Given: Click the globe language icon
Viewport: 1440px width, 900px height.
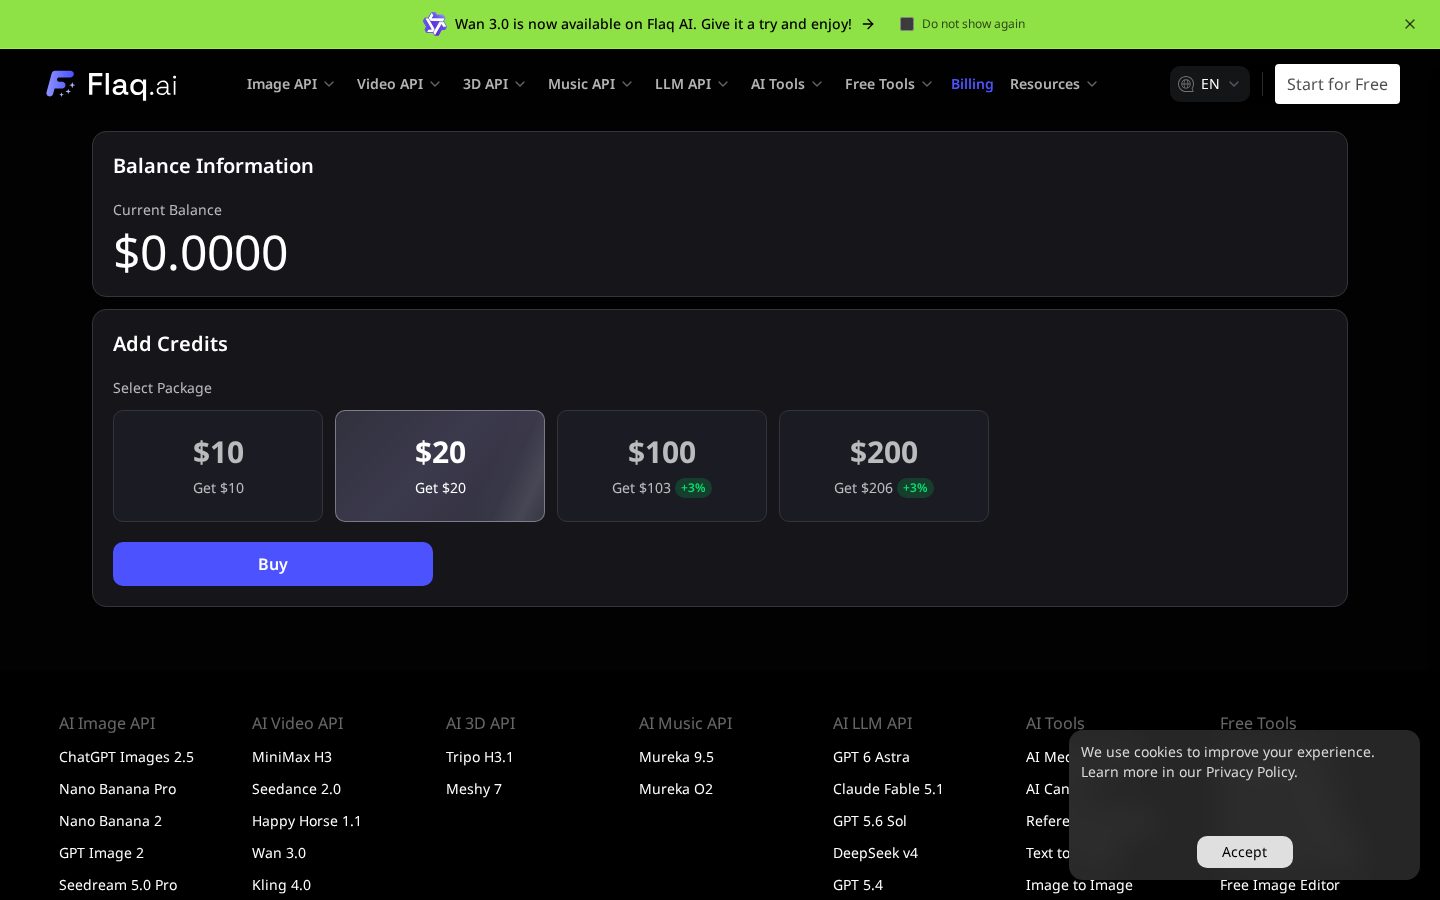Looking at the screenshot, I should (x=1186, y=84).
